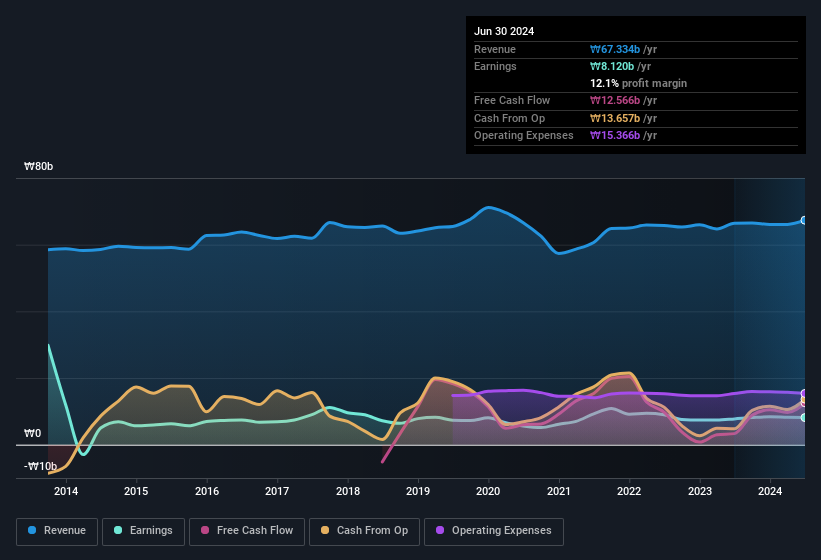
Task: Click the pink Free Cash Flow dot
Action: pyautogui.click(x=206, y=531)
